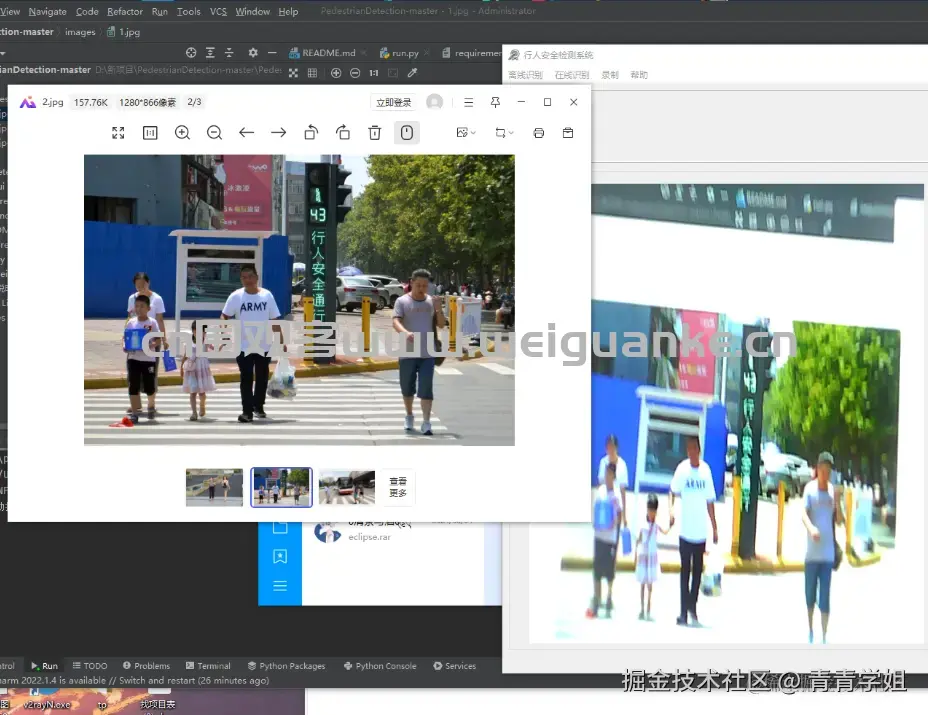Open the Python Packages tool window
This screenshot has height=715, width=928.
286,666
